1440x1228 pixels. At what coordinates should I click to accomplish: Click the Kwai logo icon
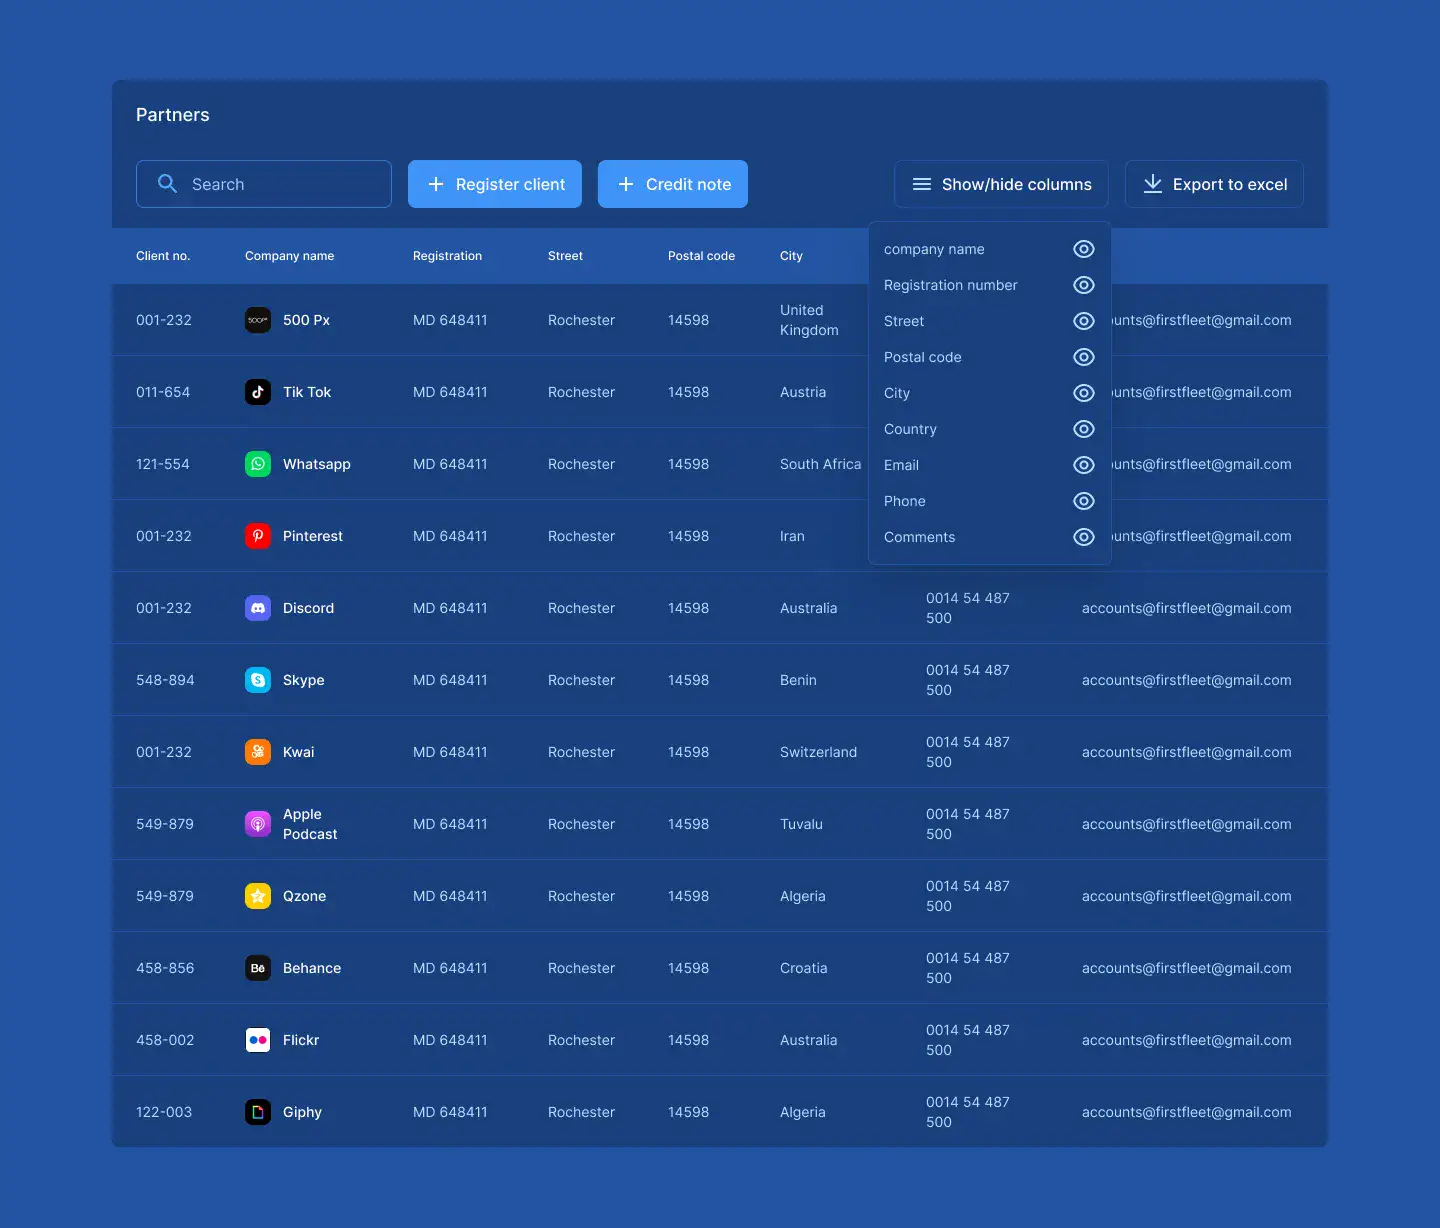(258, 752)
